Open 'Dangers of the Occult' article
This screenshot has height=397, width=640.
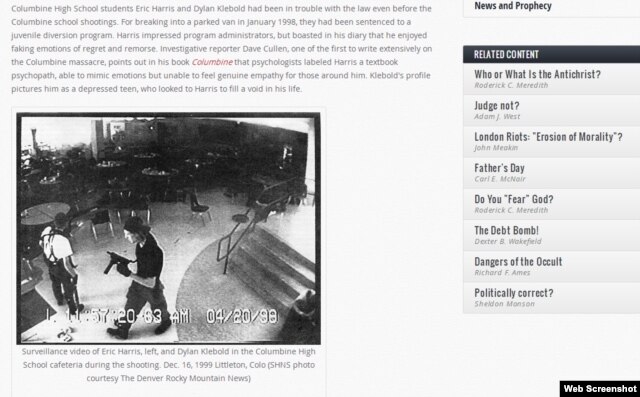coord(518,262)
